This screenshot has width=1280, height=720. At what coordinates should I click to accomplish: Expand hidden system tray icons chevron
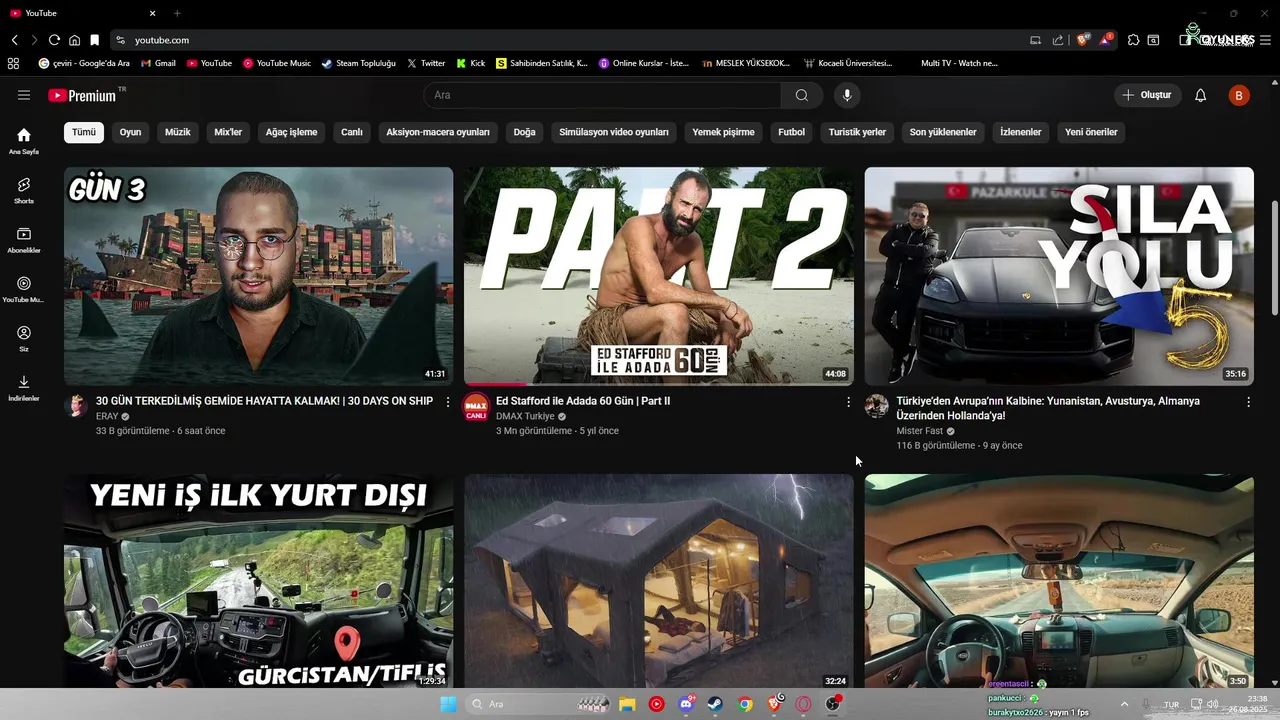click(x=1124, y=704)
